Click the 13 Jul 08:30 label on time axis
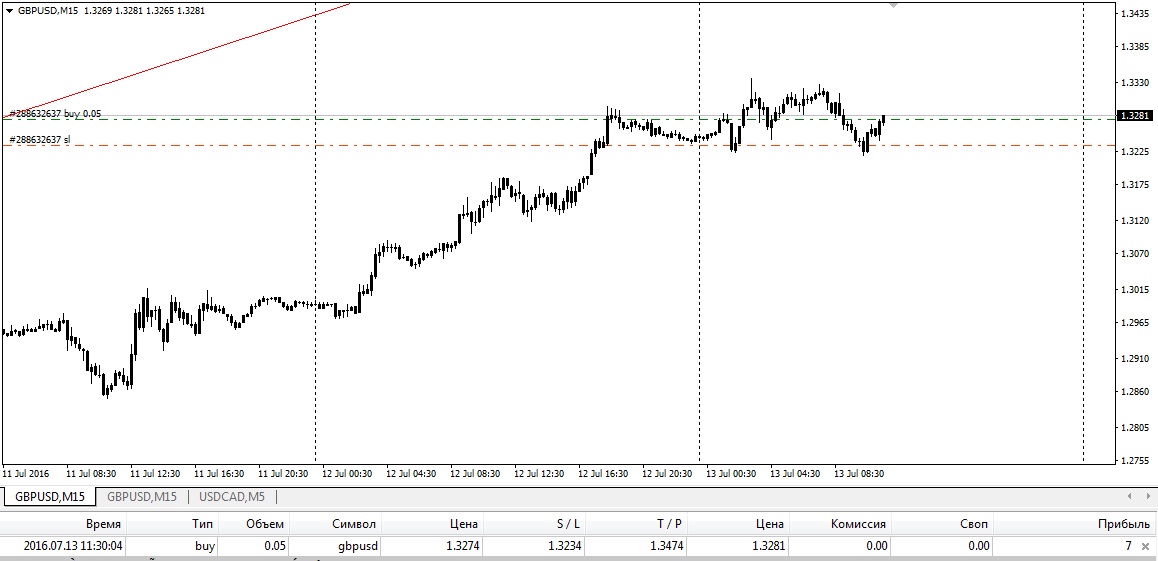This screenshot has width=1158, height=561. tap(860, 473)
